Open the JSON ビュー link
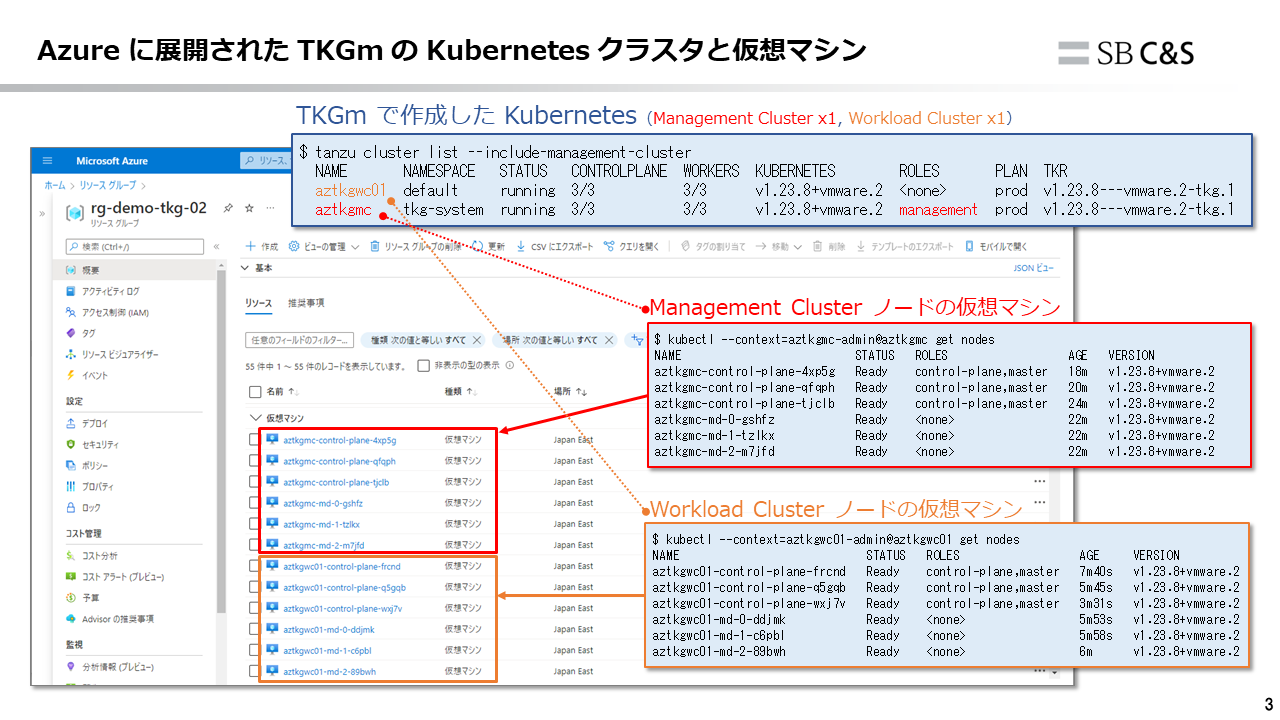The width and height of the screenshot is (1280, 720). 1033,268
